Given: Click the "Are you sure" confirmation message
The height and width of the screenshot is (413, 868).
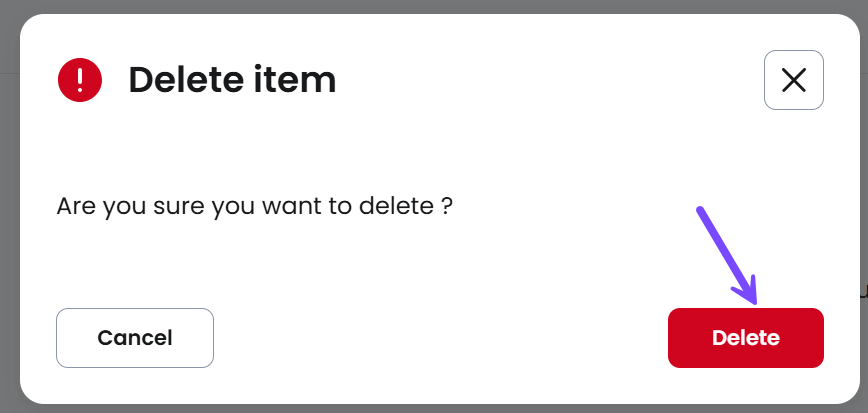Looking at the screenshot, I should pyautogui.click(x=255, y=206).
